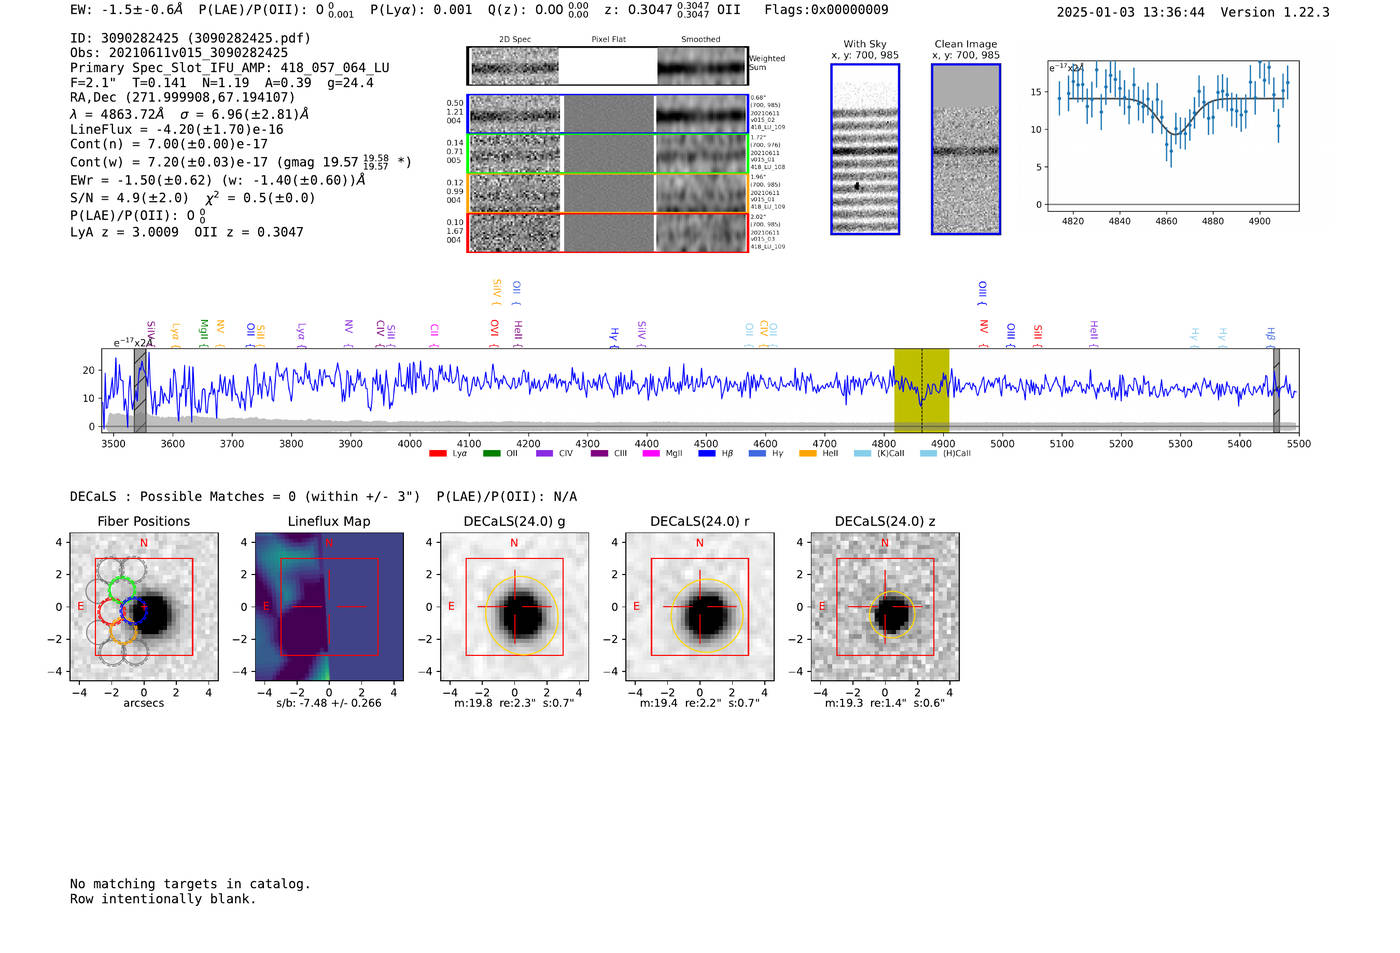Click the orange fiber circle in Fiber Positions
Viewport: 1400px width, 953px height.
pyautogui.click(x=124, y=630)
